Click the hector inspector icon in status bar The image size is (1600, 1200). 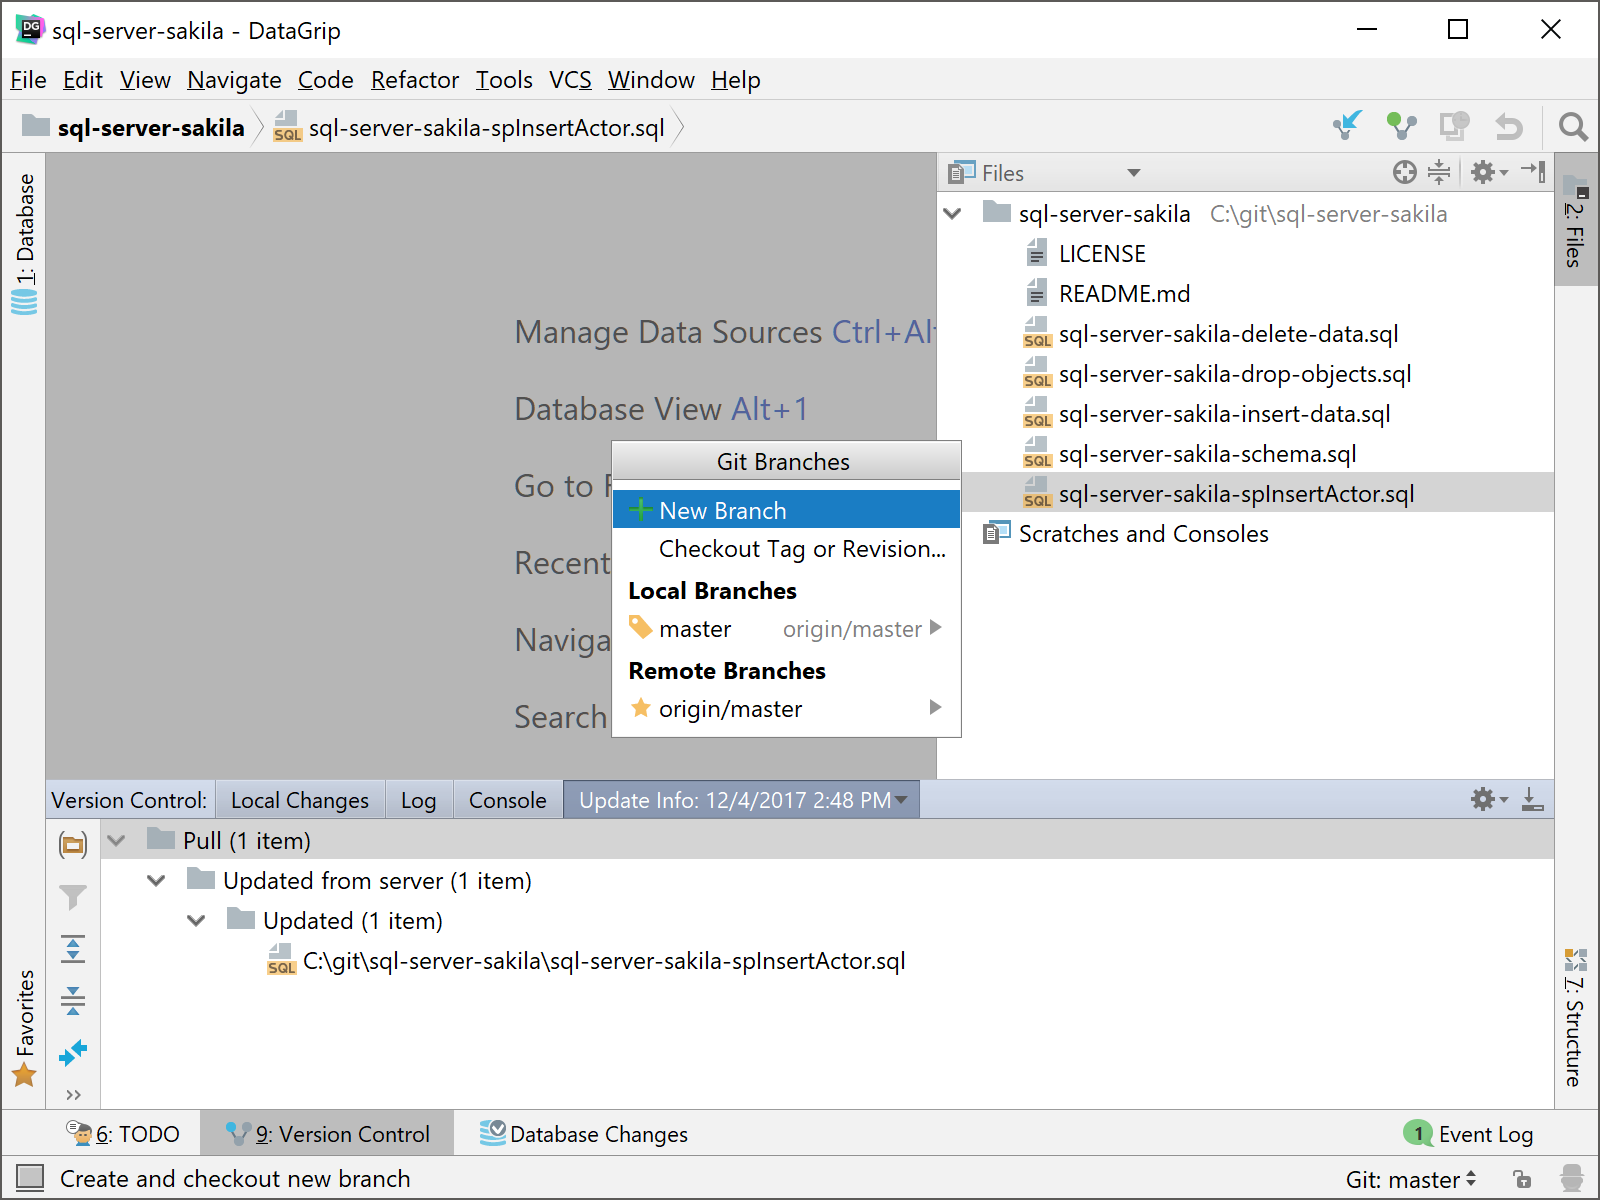1572,1179
